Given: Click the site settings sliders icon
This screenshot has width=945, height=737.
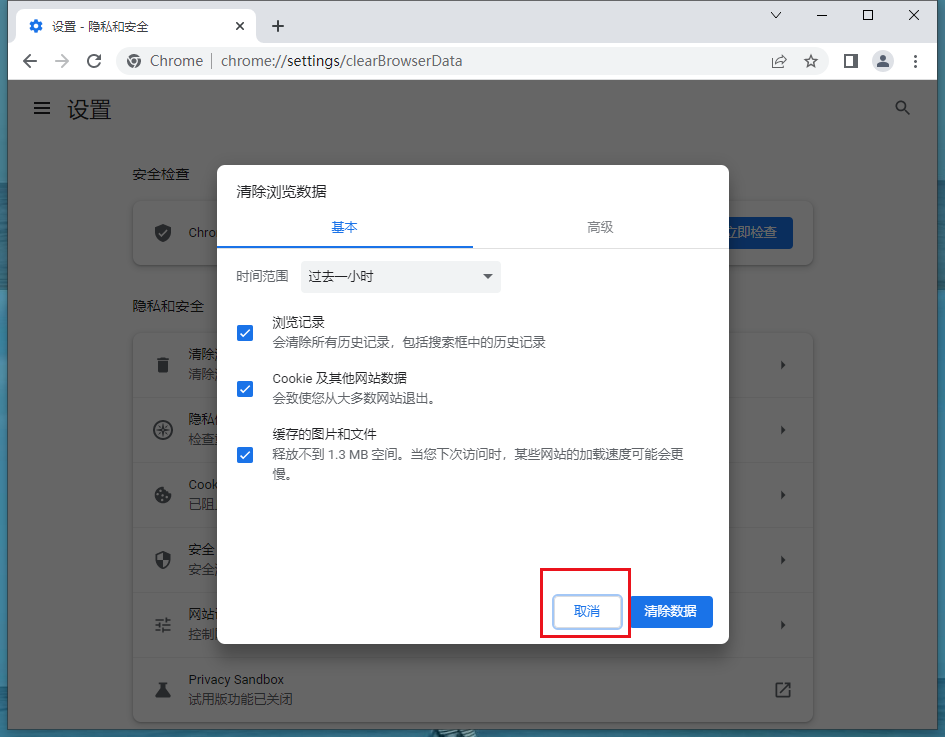Looking at the screenshot, I should tap(163, 625).
